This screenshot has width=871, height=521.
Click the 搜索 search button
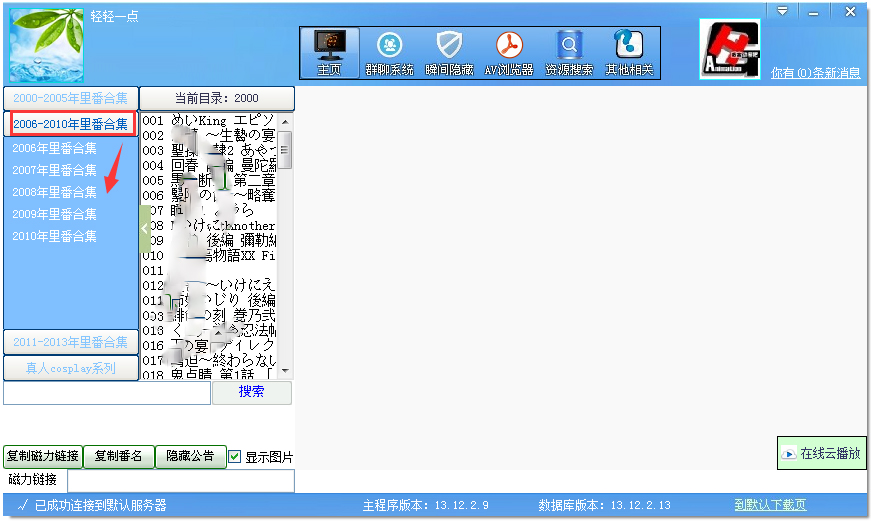click(x=252, y=392)
